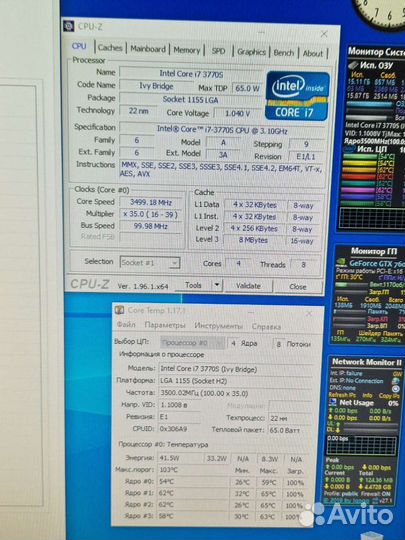This screenshot has height=540, width=405.
Task: Click the Ядро #0 temperature 54°C
Action: (194, 481)
